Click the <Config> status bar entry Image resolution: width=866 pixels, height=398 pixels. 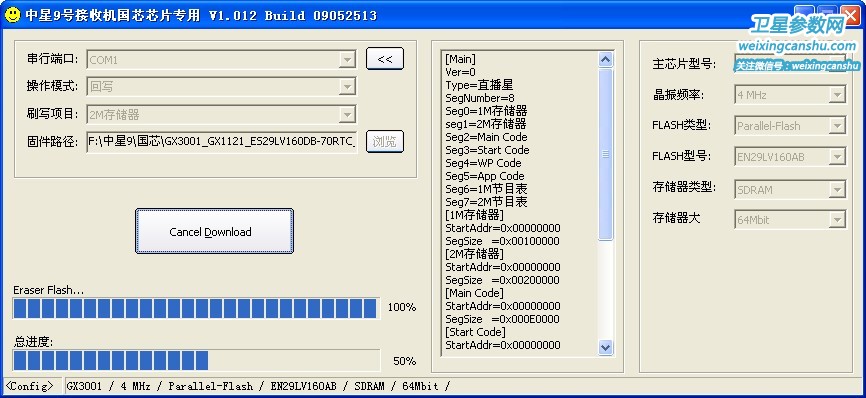(30, 386)
